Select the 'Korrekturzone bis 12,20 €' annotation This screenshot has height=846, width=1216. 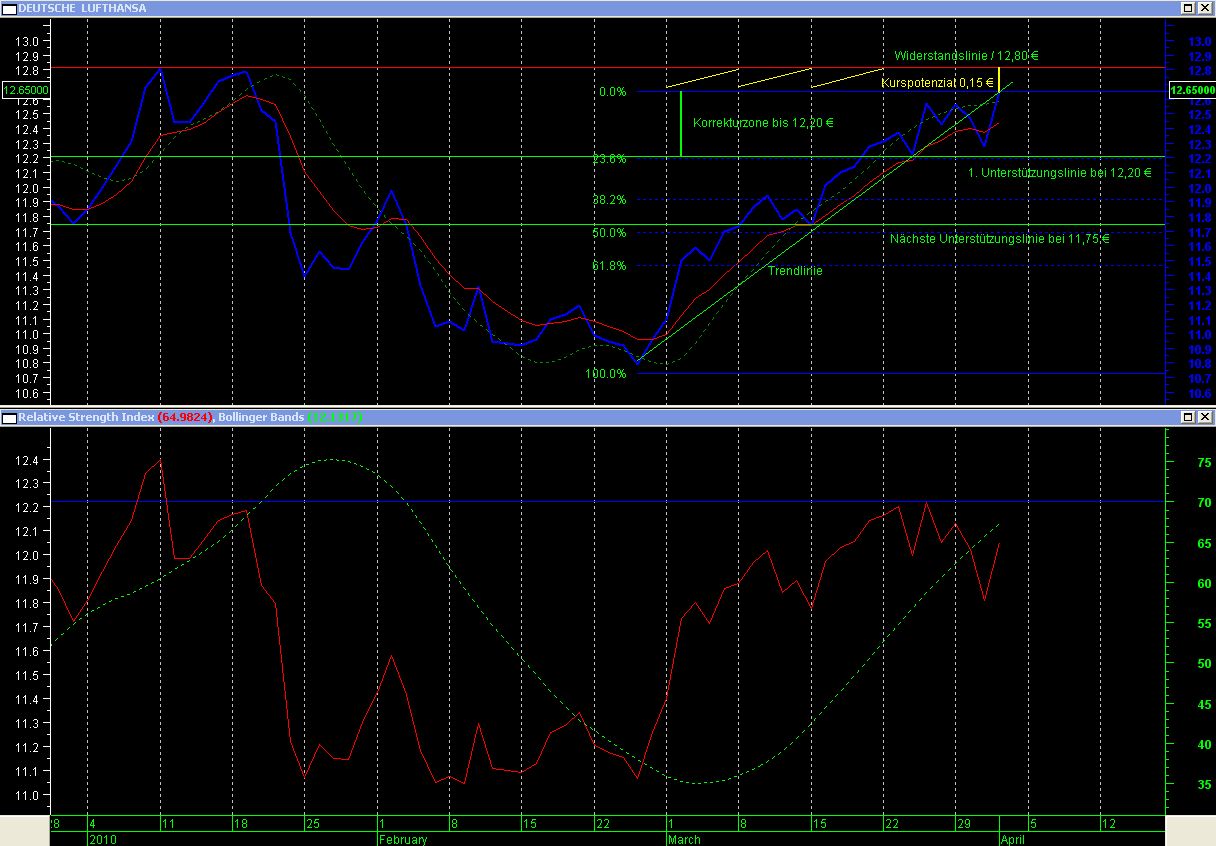[763, 123]
